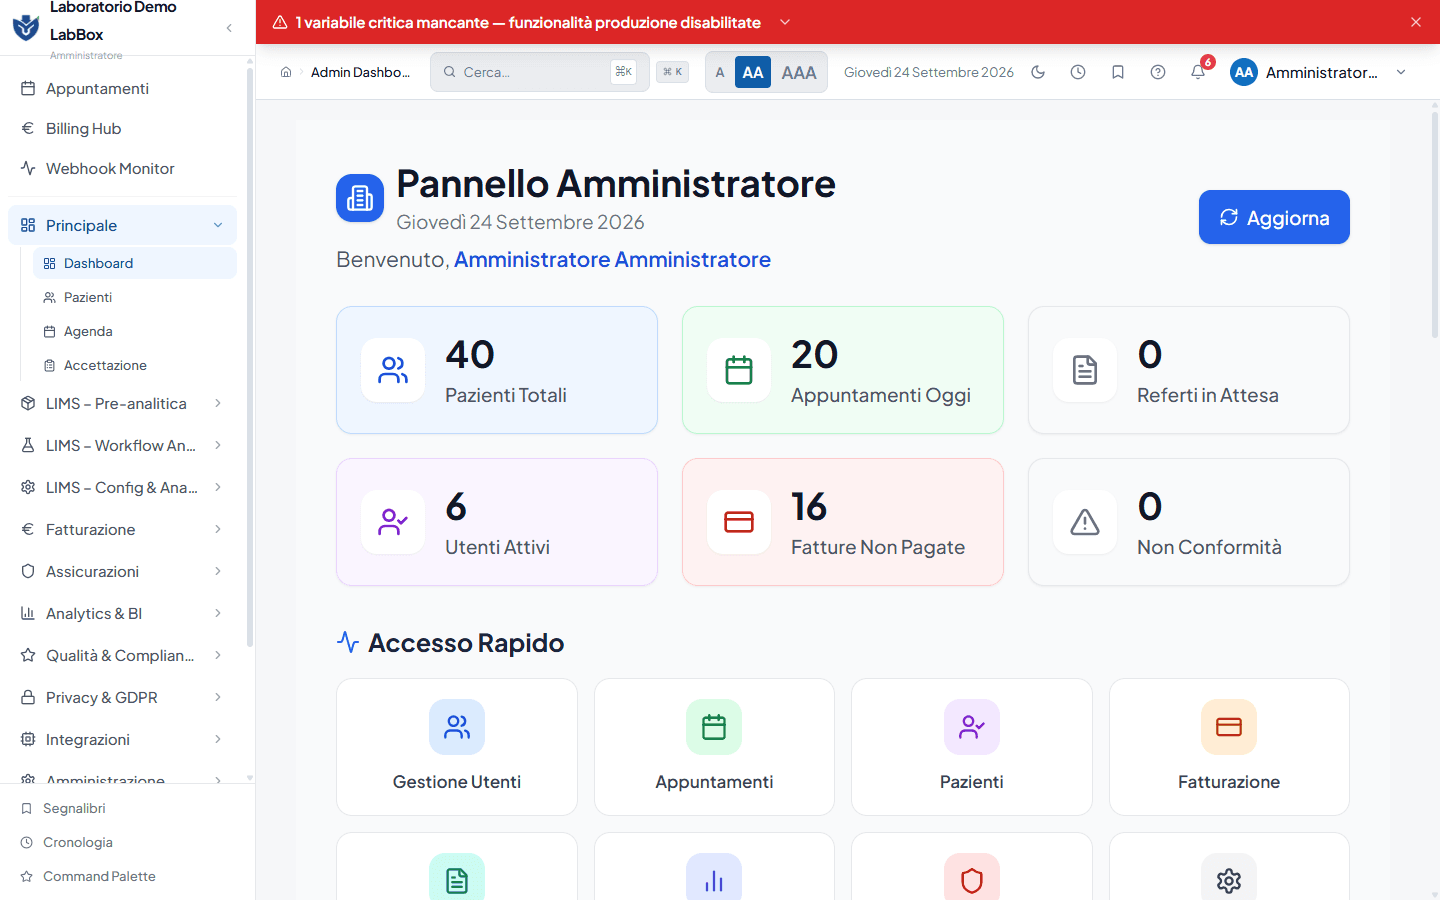
Task: Open Appuntamenti in the sidebar
Action: (x=122, y=88)
